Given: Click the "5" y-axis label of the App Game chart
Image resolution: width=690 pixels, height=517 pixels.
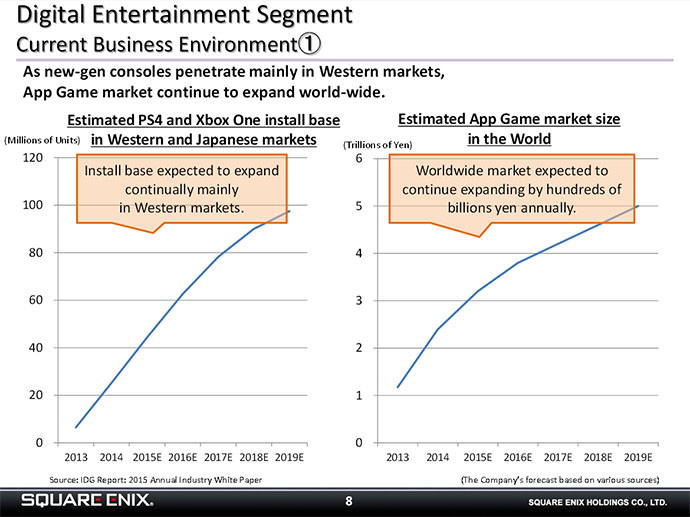Looking at the screenshot, I should click(x=359, y=206).
